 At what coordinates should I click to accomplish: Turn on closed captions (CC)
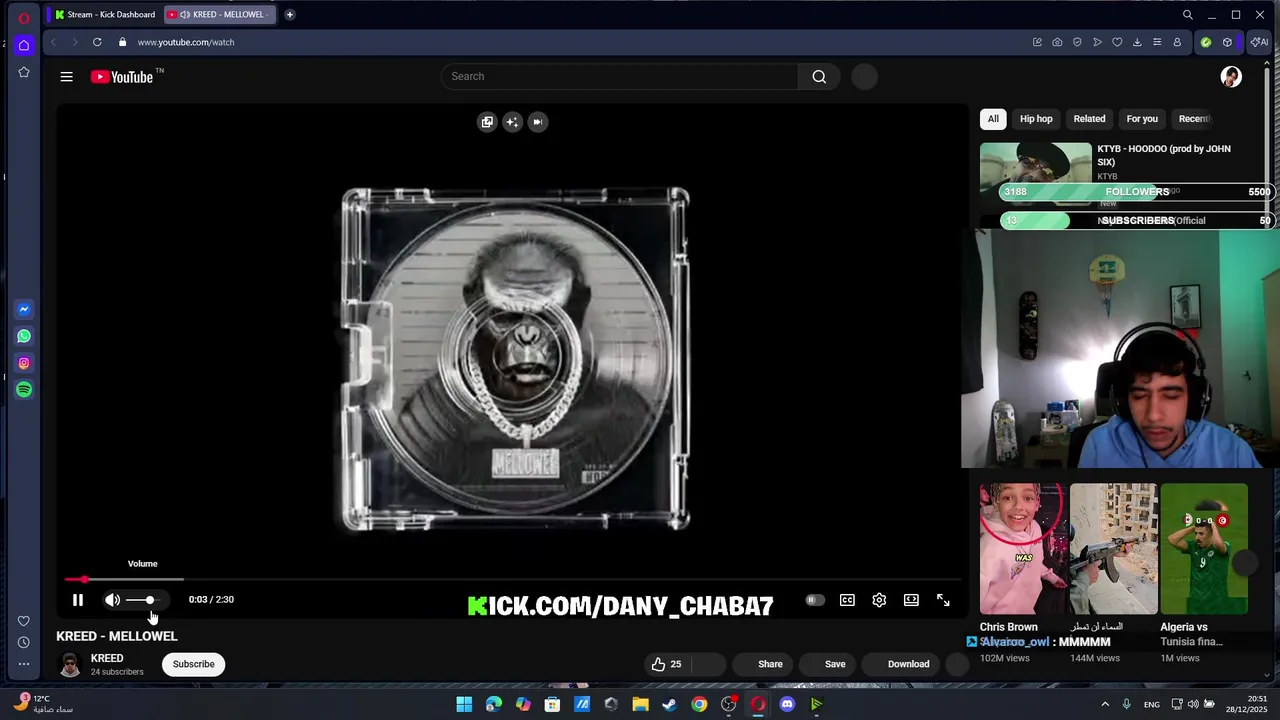[847, 600]
